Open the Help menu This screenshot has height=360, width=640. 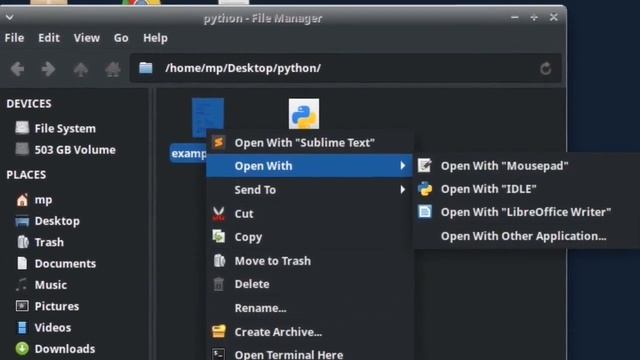pos(155,38)
